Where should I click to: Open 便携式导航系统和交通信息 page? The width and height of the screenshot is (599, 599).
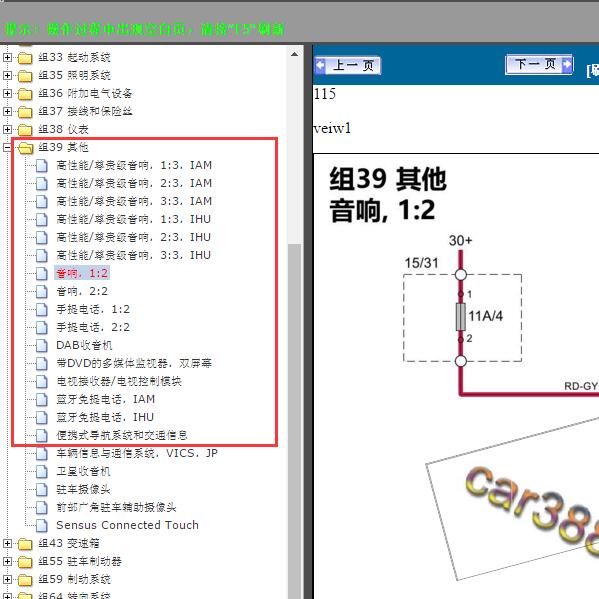pyautogui.click(x=122, y=435)
